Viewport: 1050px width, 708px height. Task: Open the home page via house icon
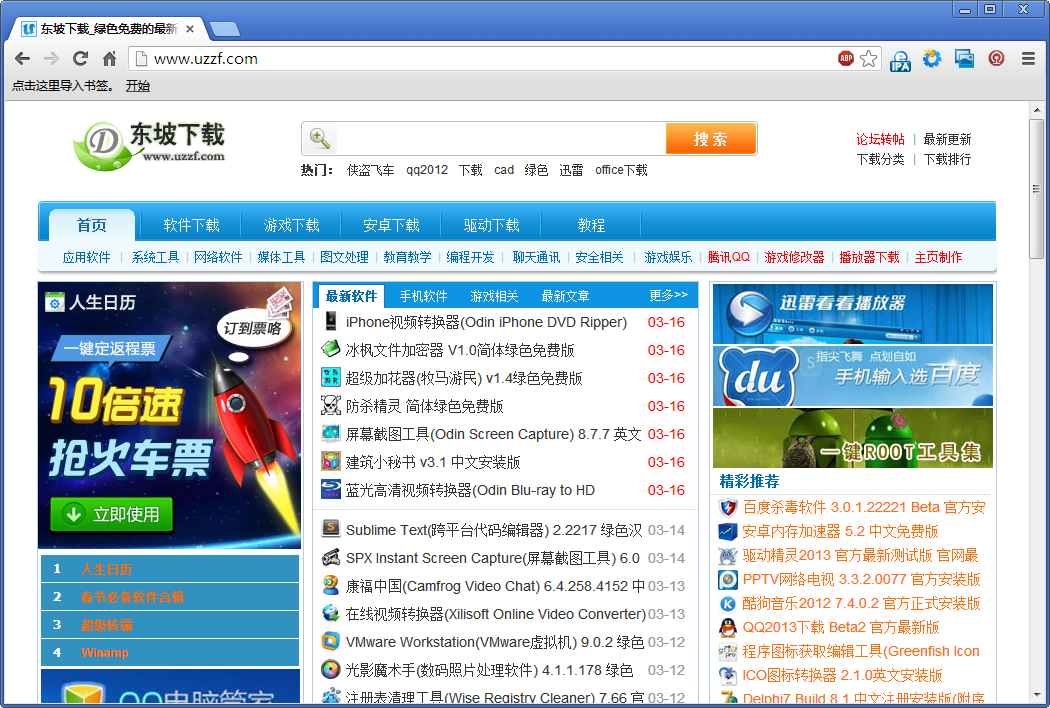[x=109, y=59]
